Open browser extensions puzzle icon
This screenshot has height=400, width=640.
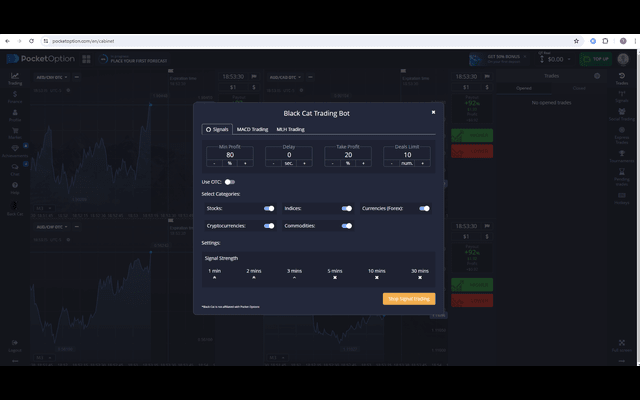click(605, 41)
